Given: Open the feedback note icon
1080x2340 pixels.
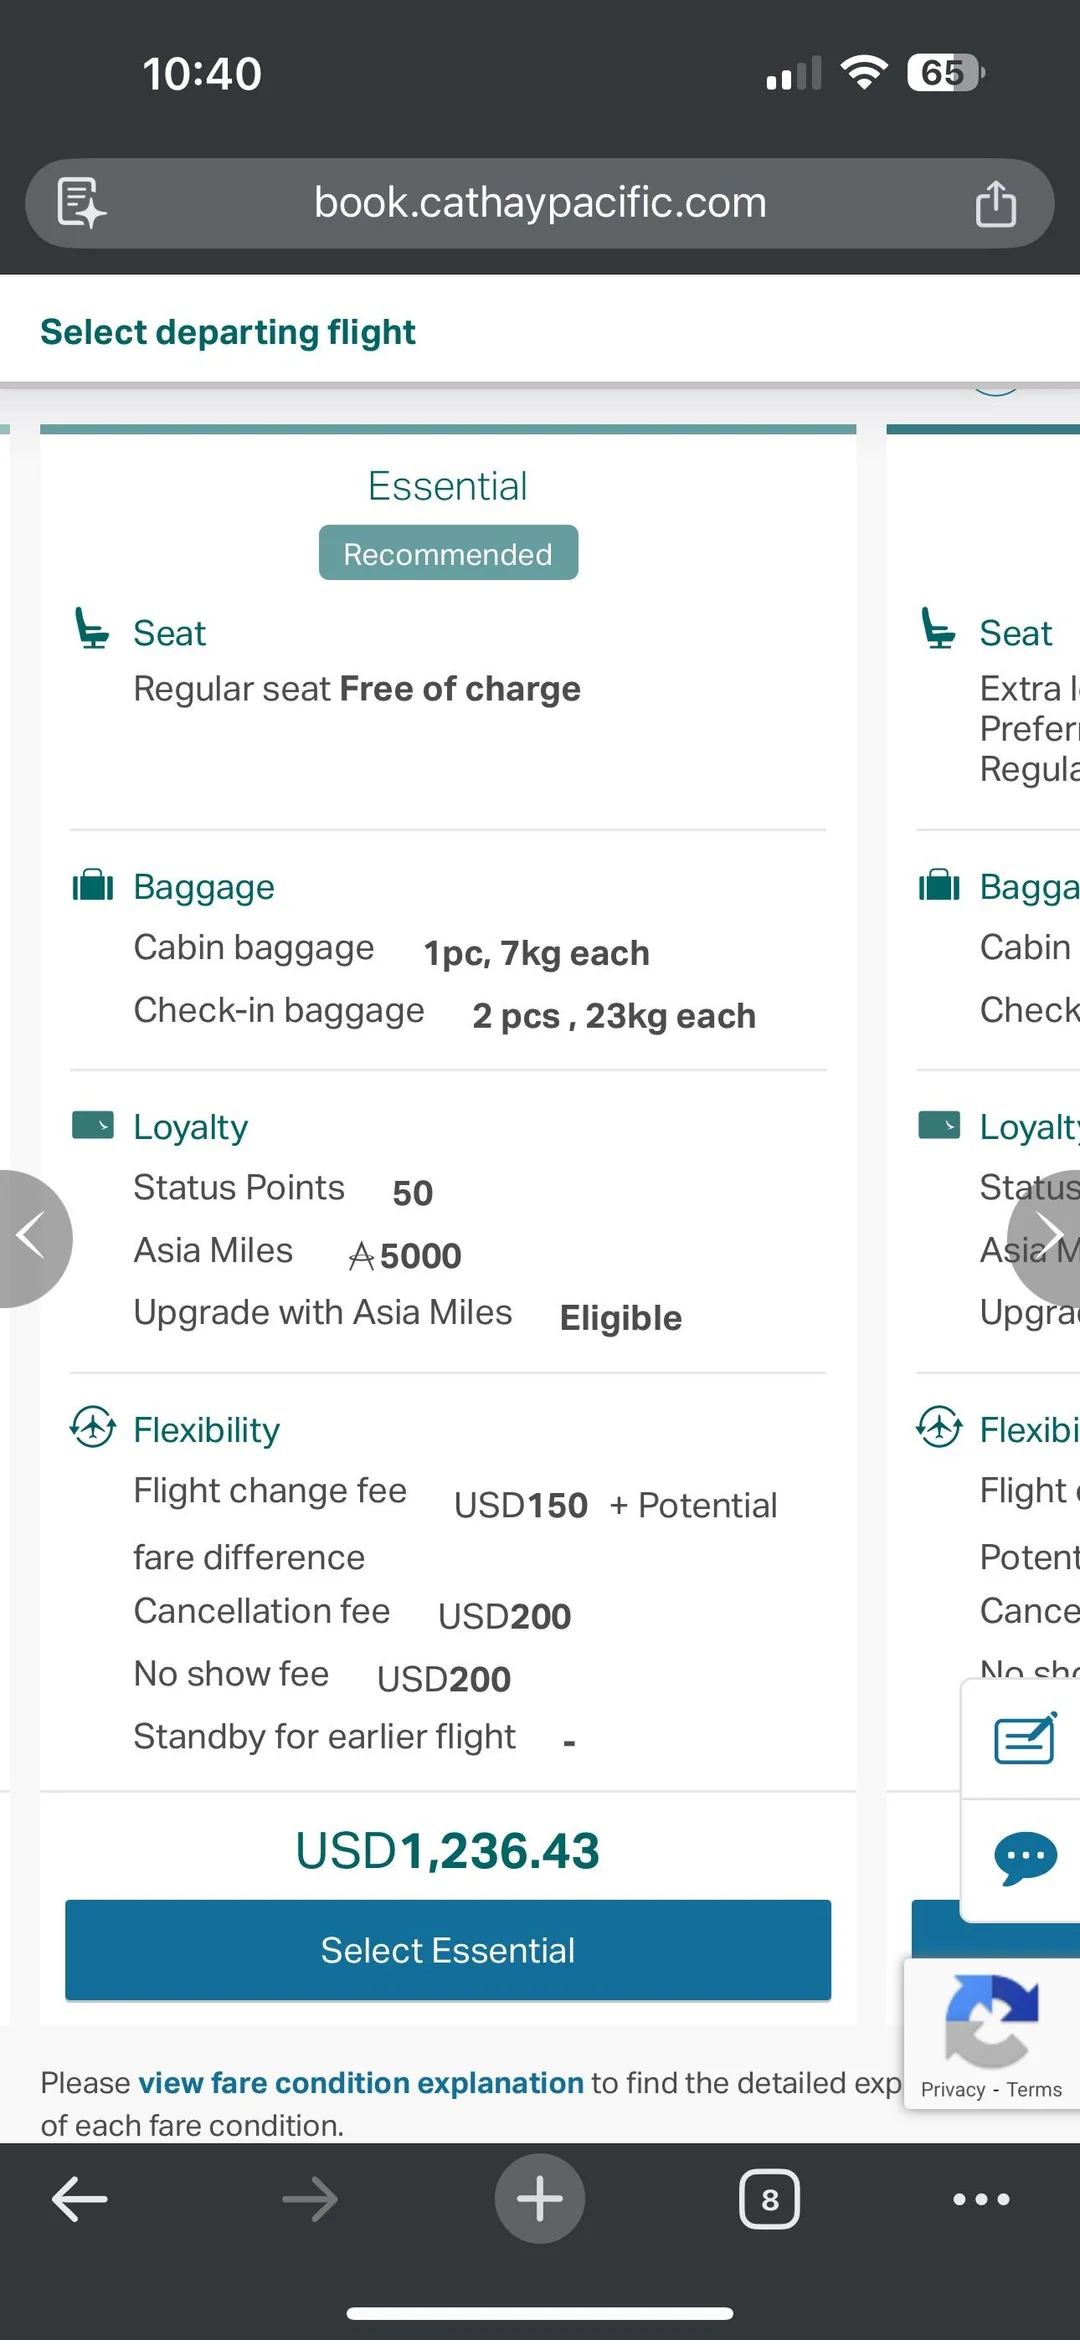Looking at the screenshot, I should coord(1024,1740).
